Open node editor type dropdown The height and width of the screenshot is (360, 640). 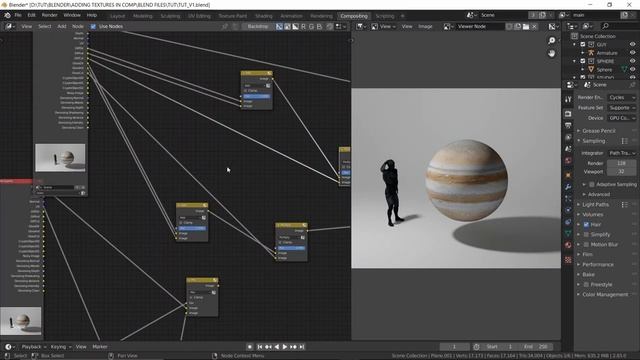pos(10,26)
